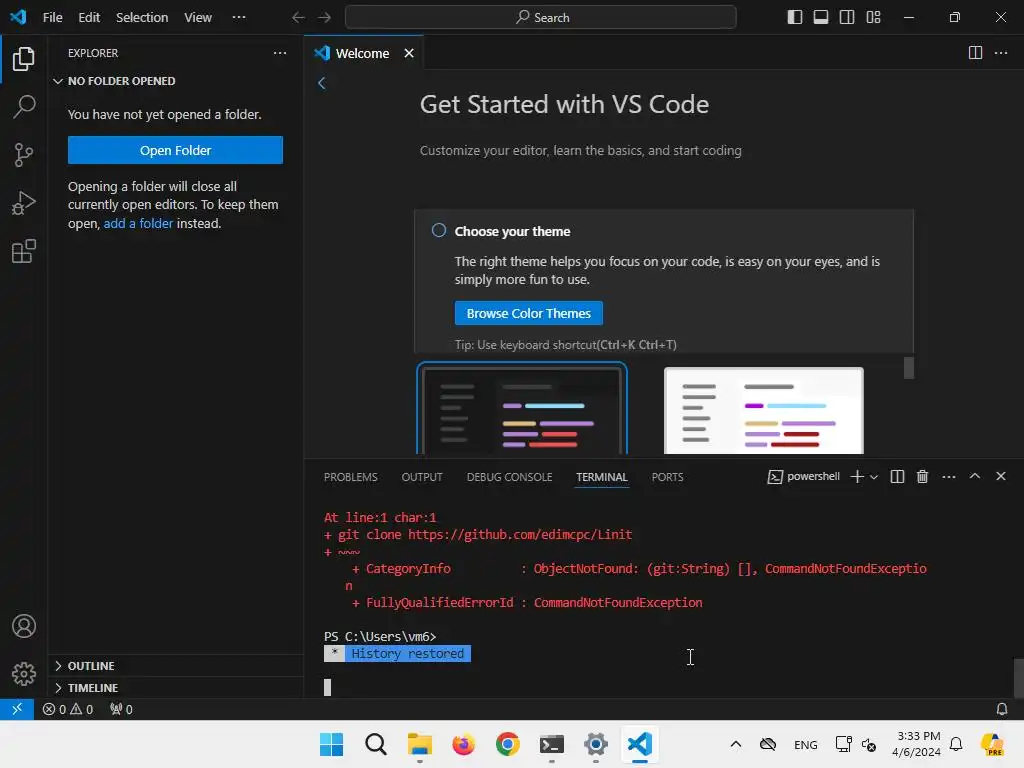1024x768 pixels.
Task: Select the light theme preview thumbnail
Action: (x=763, y=411)
